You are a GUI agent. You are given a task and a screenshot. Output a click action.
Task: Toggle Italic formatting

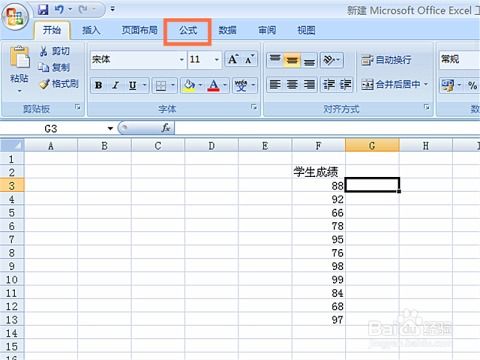coord(115,85)
